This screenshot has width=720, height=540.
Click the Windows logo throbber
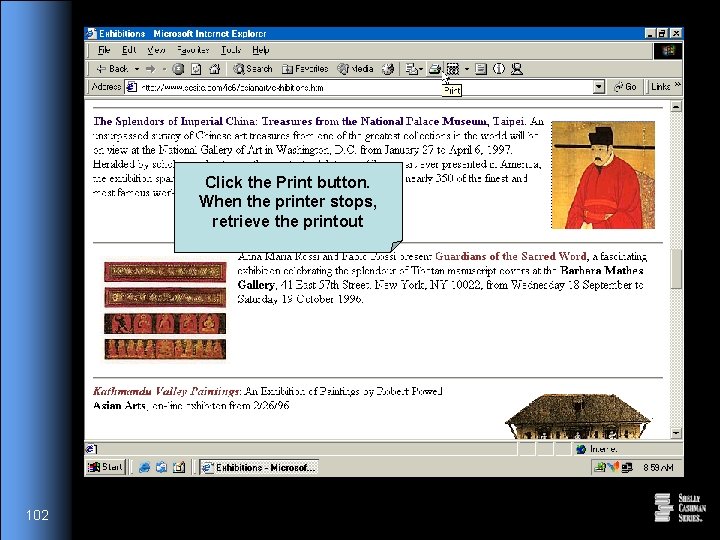(668, 51)
